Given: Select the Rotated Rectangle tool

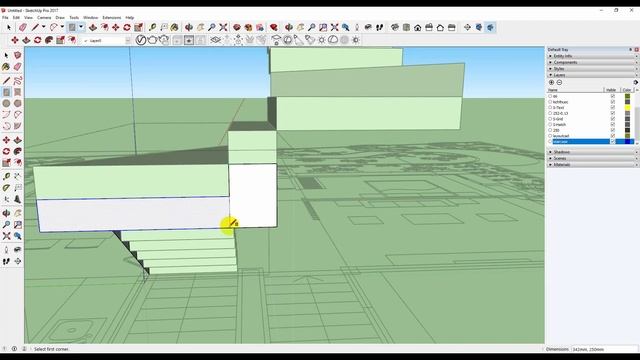Looking at the screenshot, I should [18, 92].
